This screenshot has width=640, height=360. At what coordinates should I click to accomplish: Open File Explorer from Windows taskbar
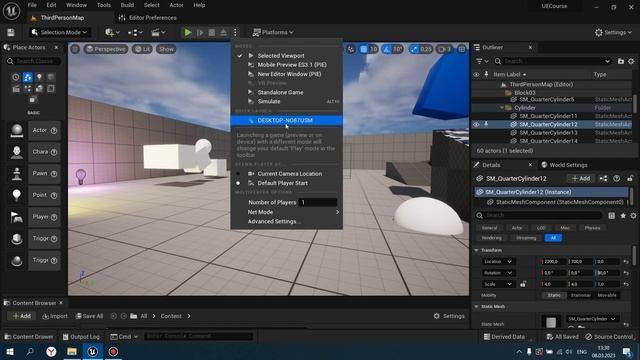click(72, 351)
